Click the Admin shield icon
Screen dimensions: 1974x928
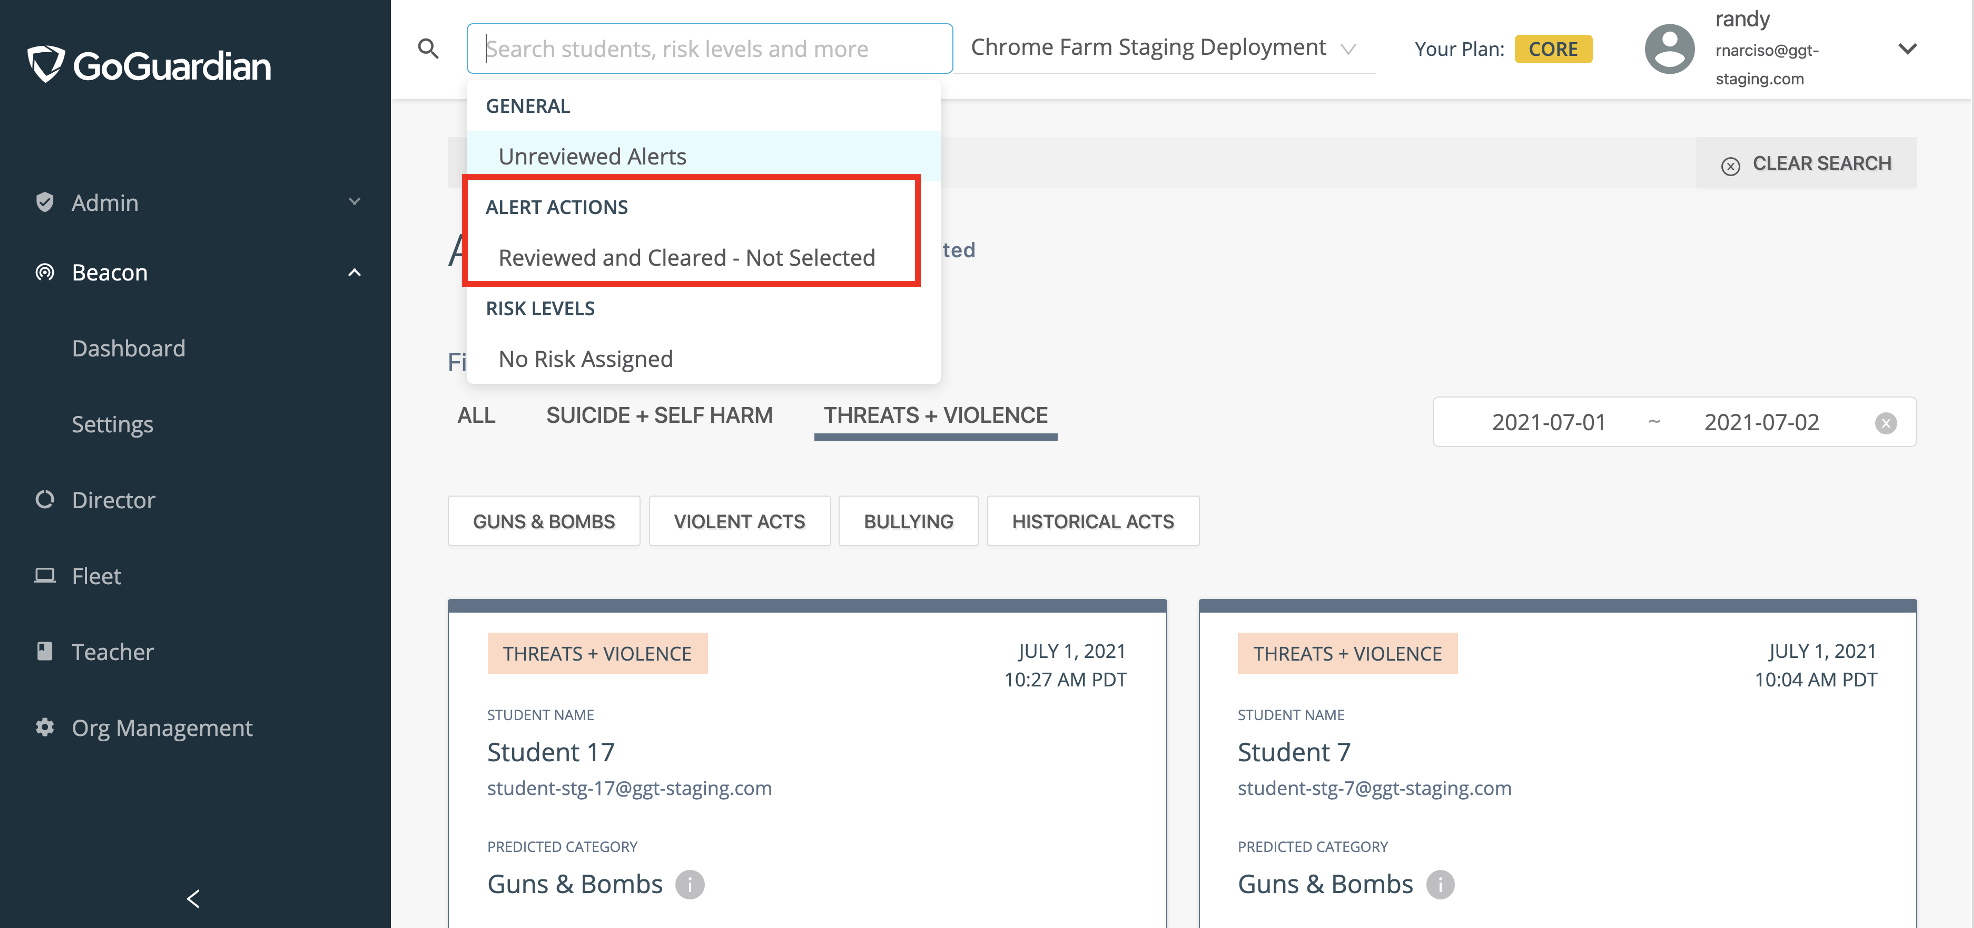[x=44, y=202]
